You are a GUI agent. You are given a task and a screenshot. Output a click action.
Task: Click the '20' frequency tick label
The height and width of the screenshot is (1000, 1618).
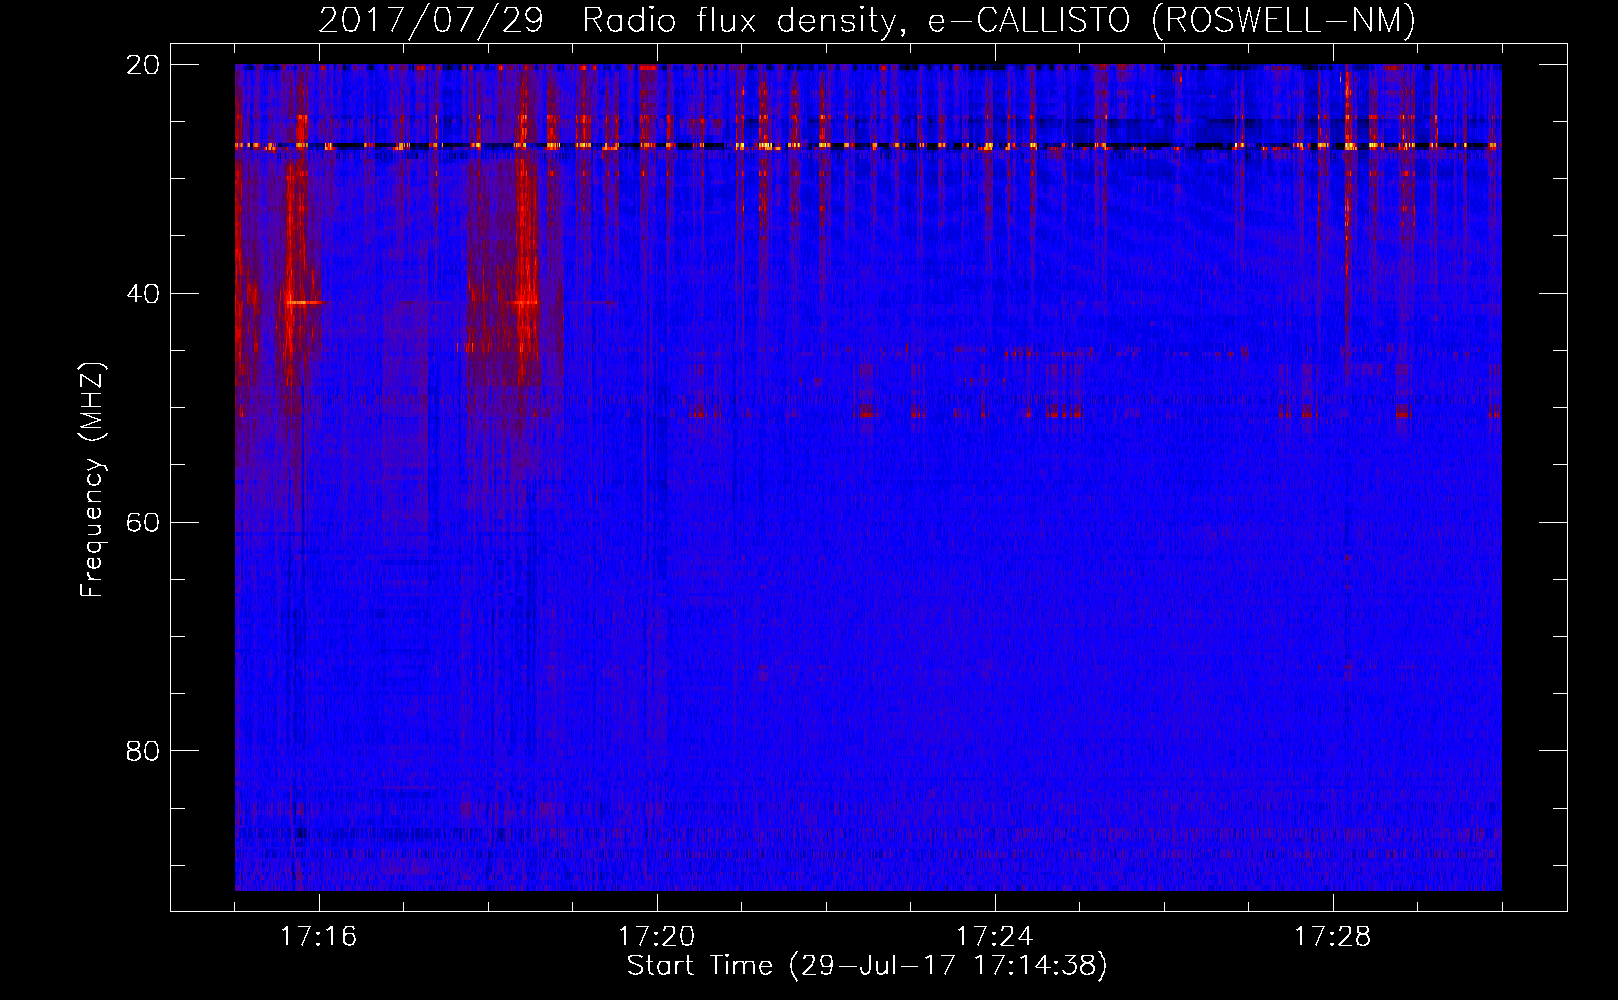click(143, 65)
